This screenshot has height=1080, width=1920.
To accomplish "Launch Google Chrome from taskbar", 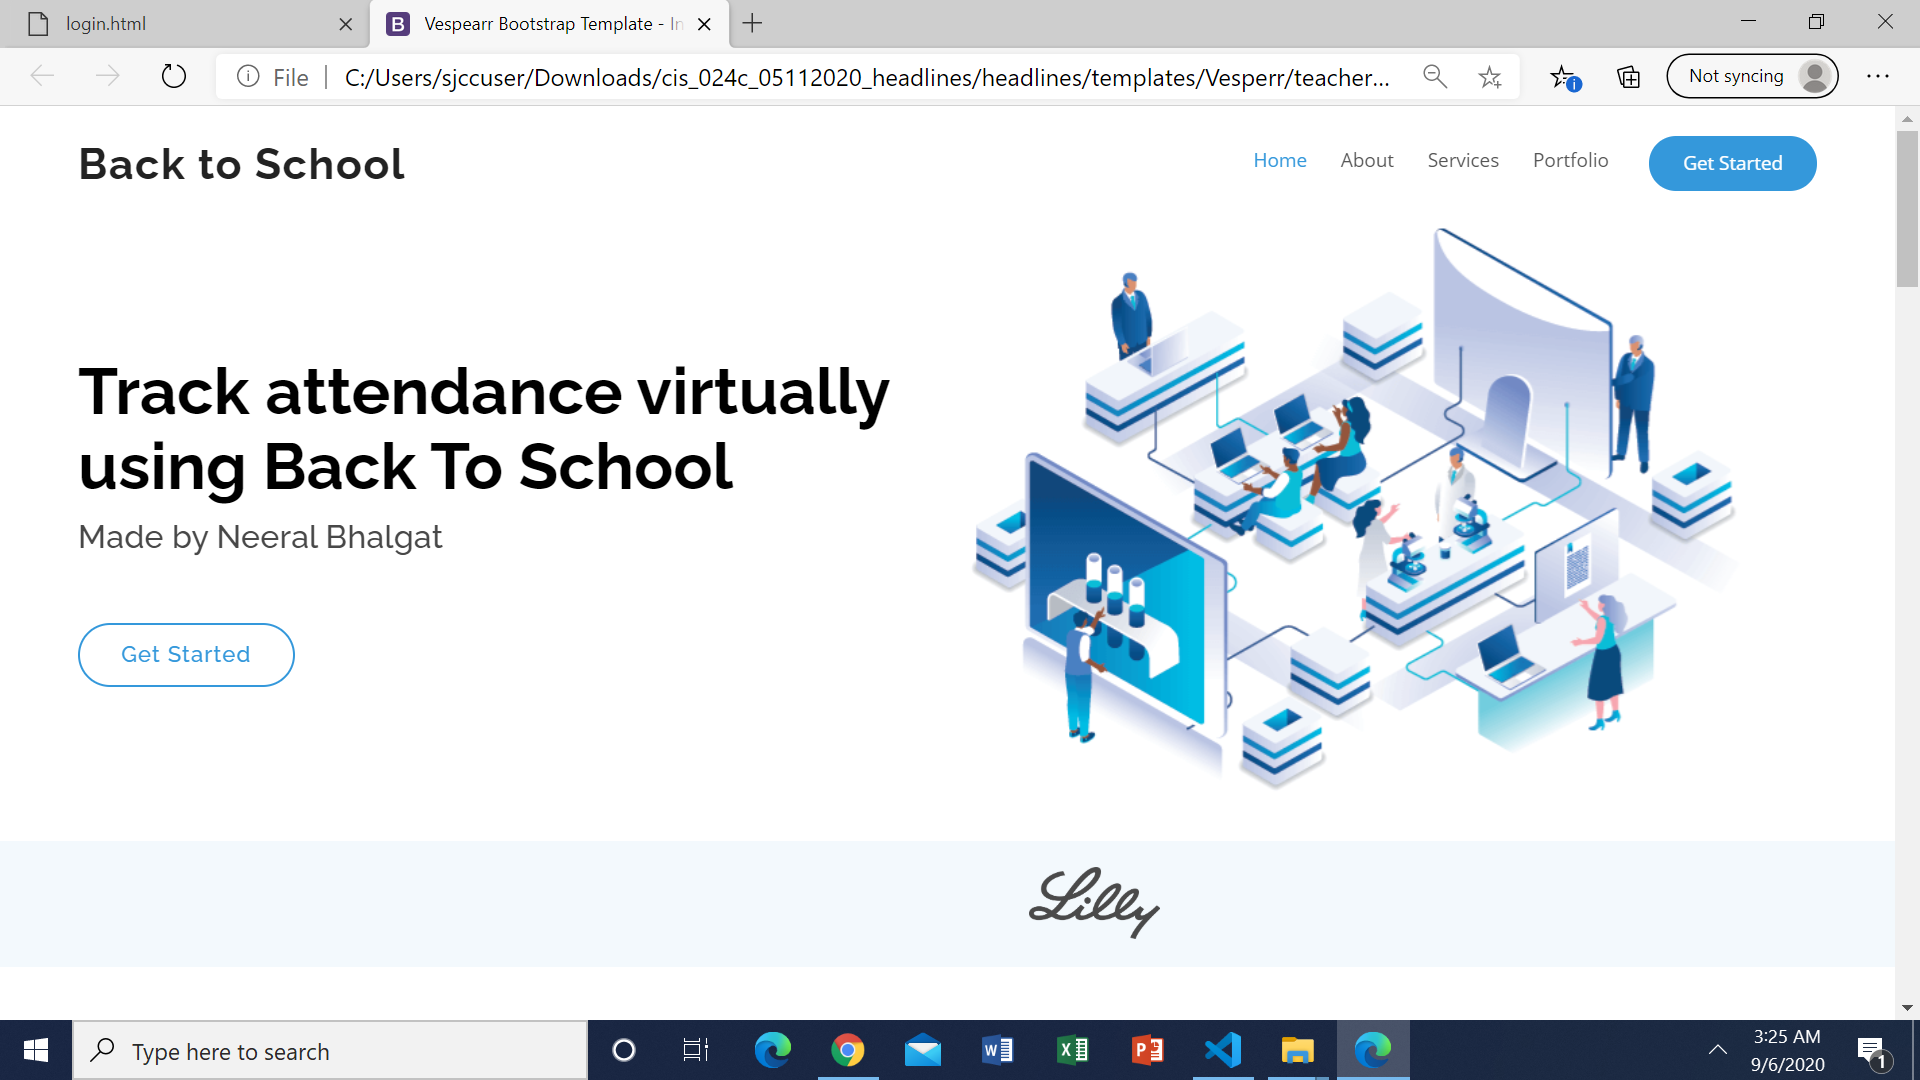I will tap(847, 1050).
